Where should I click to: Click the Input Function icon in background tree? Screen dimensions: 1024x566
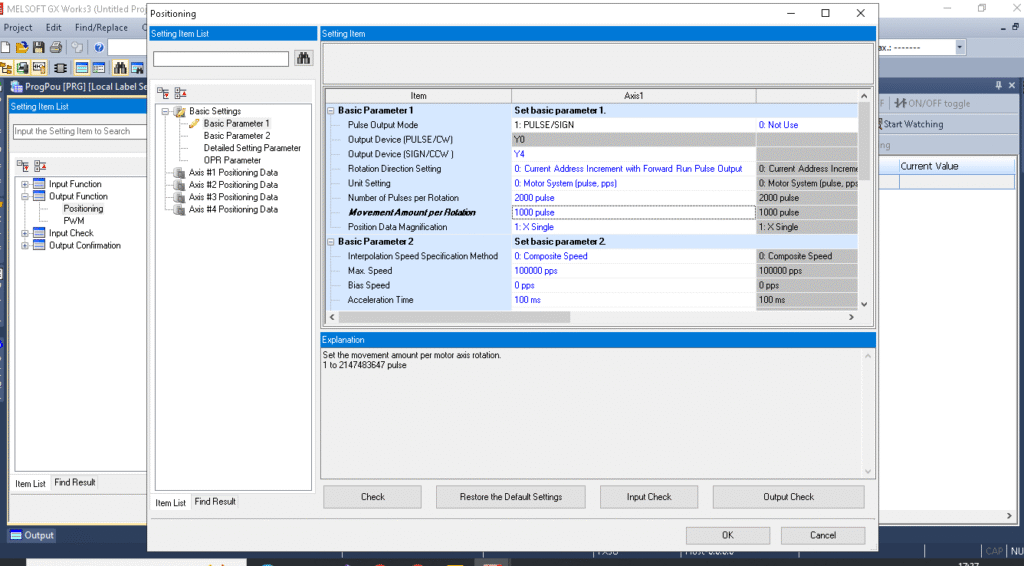pyautogui.click(x=39, y=184)
